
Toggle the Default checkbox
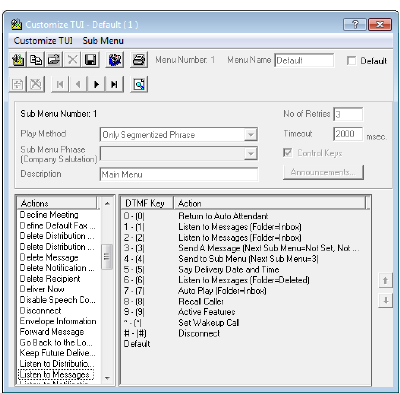[x=351, y=61]
